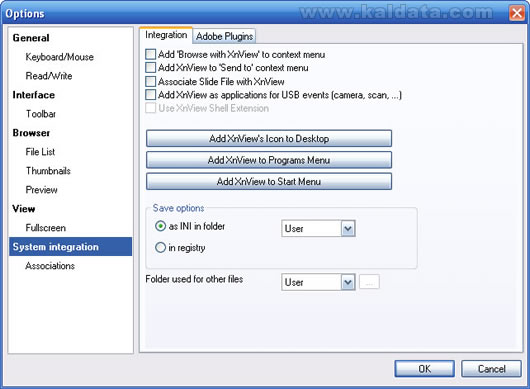Toggle Use XnView Shell Extension checkbox
The width and height of the screenshot is (530, 389).
pyautogui.click(x=150, y=108)
